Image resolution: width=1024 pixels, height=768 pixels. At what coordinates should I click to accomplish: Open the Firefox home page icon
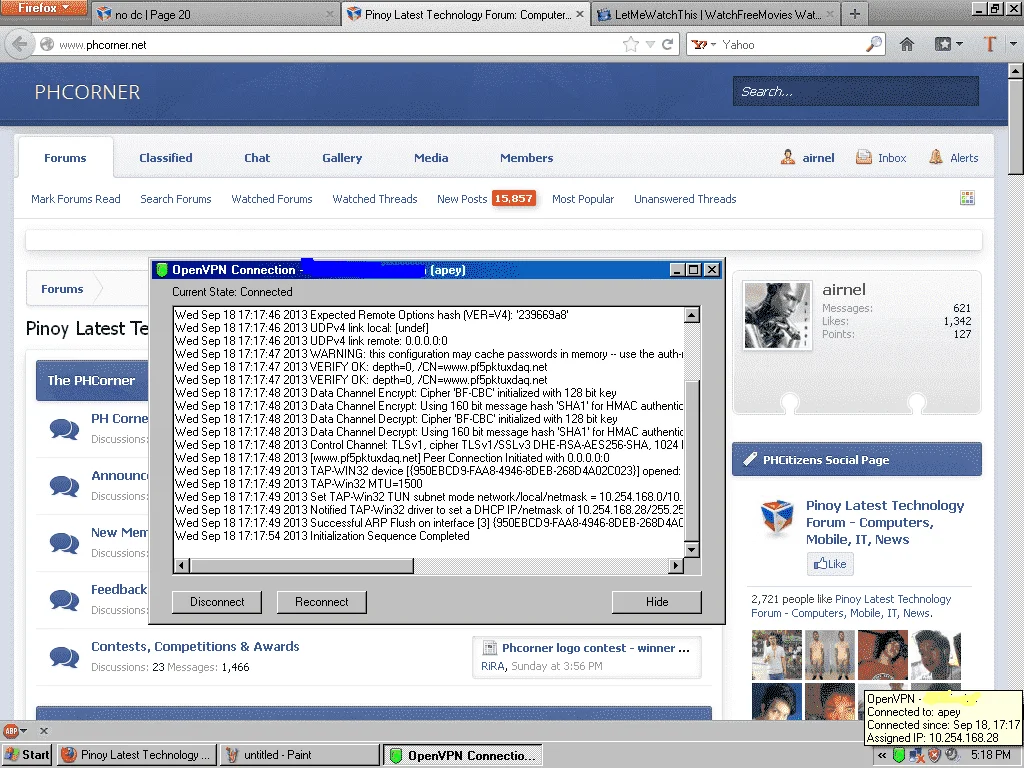906,44
